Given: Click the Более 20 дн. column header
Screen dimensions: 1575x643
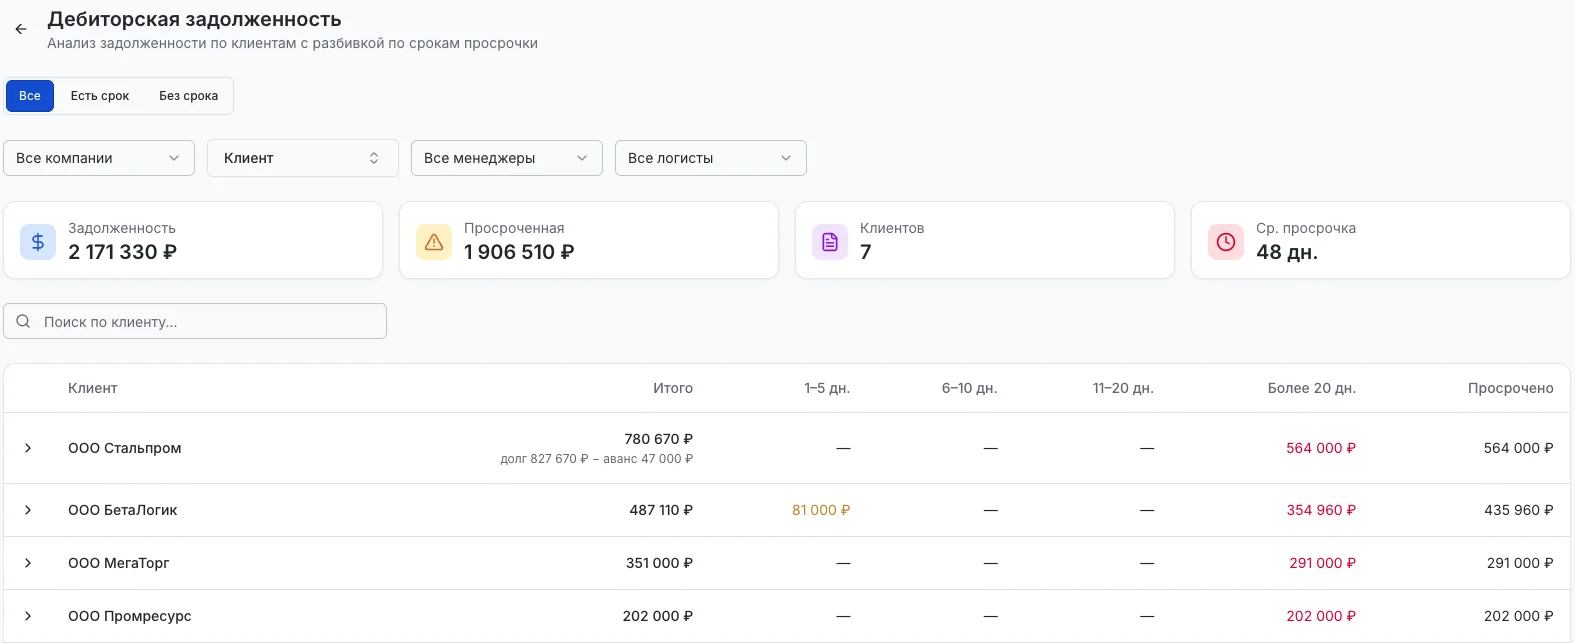Looking at the screenshot, I should [1312, 388].
